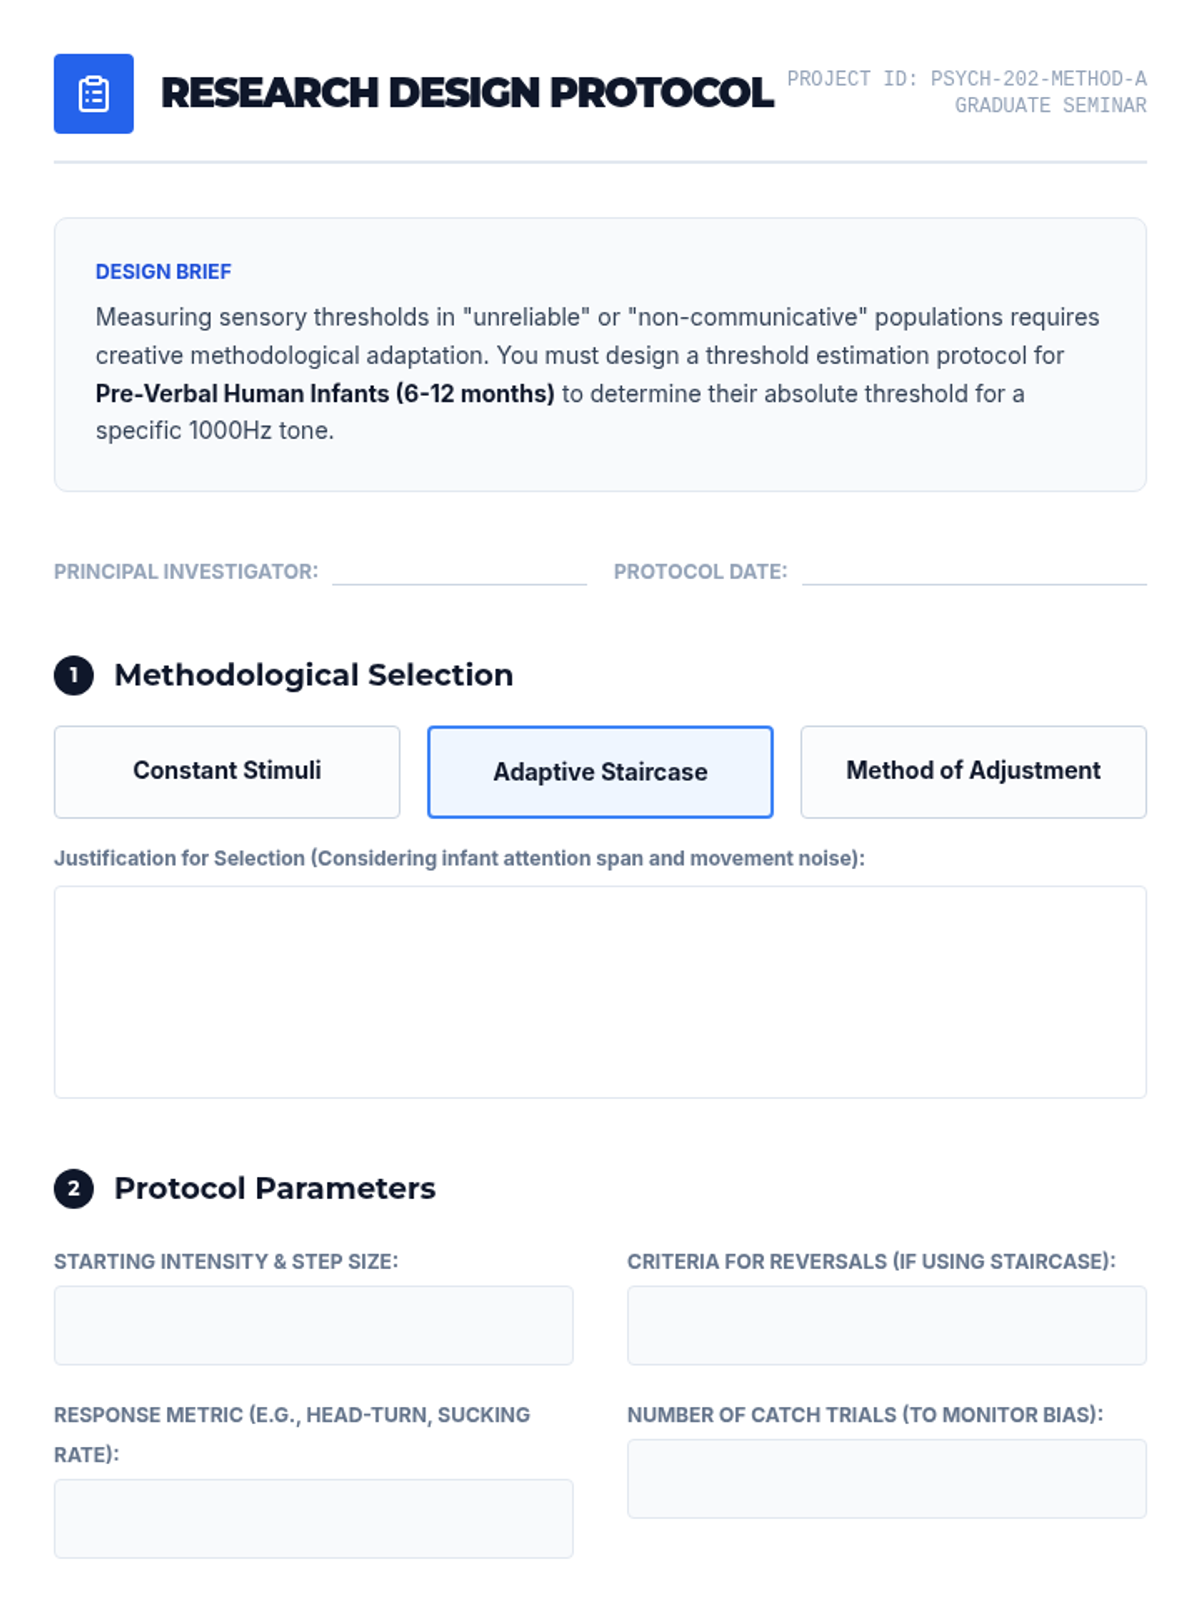
Task: Click the Graduate Seminar label
Action: pyautogui.click(x=1051, y=105)
